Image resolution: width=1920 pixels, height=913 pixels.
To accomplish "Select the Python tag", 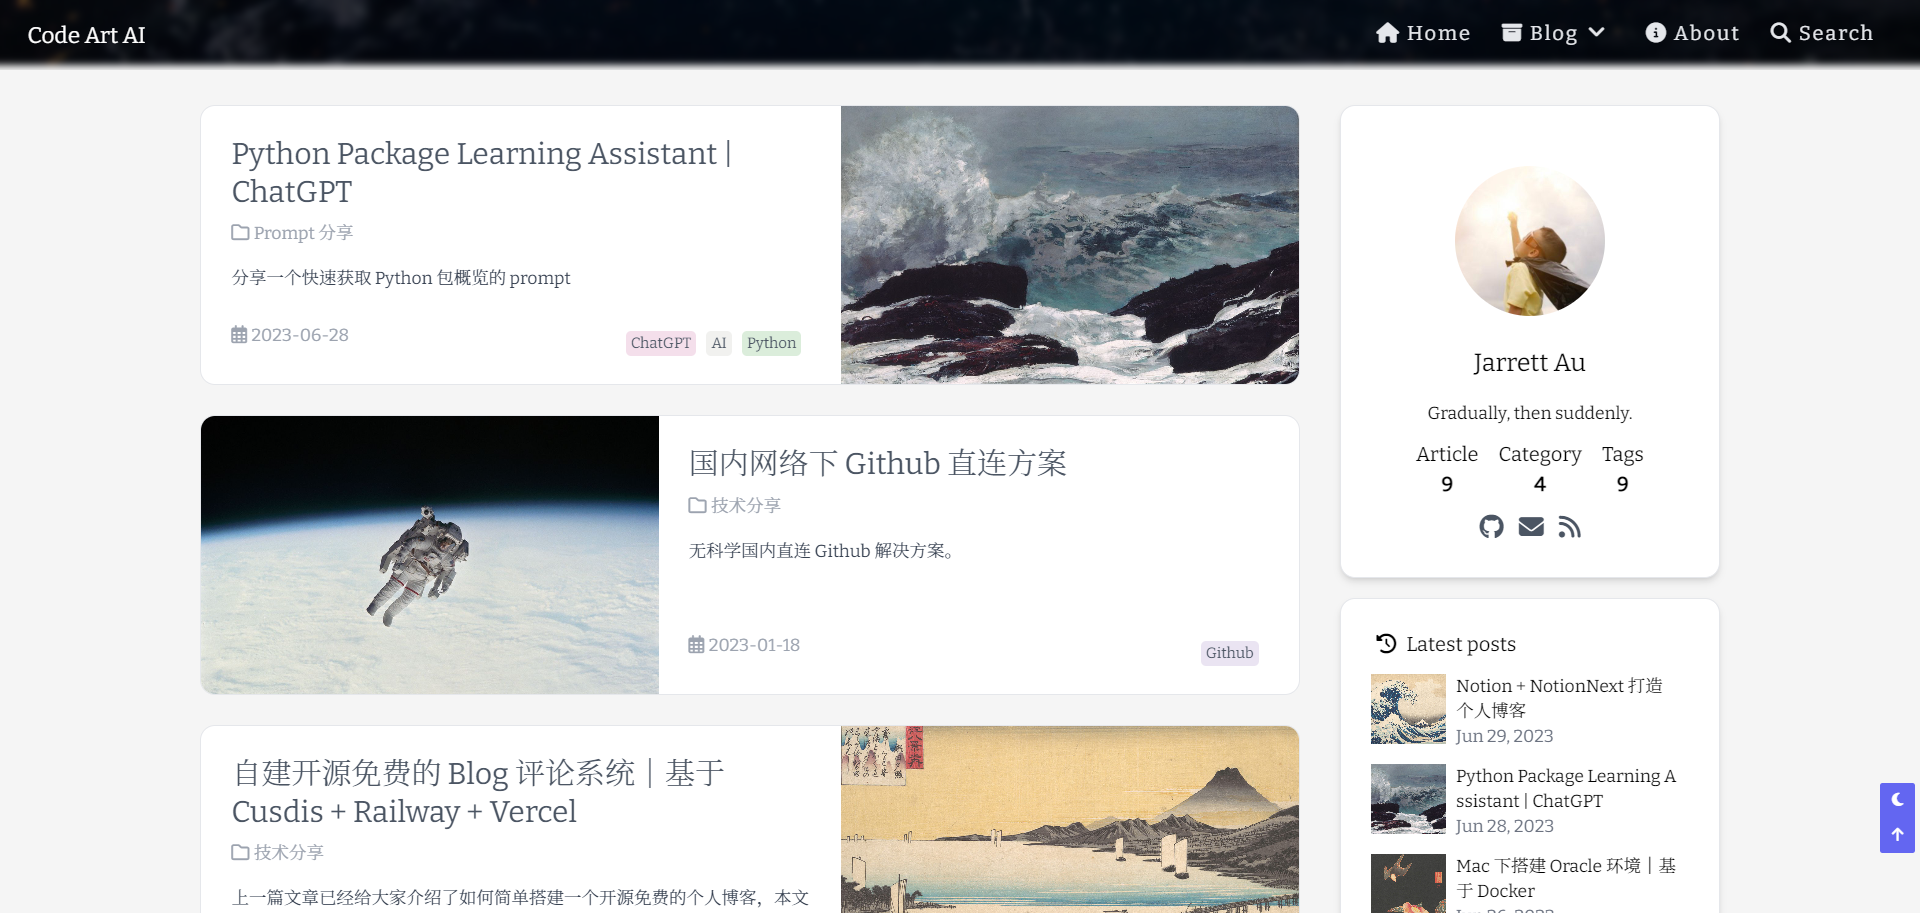I will 771,343.
